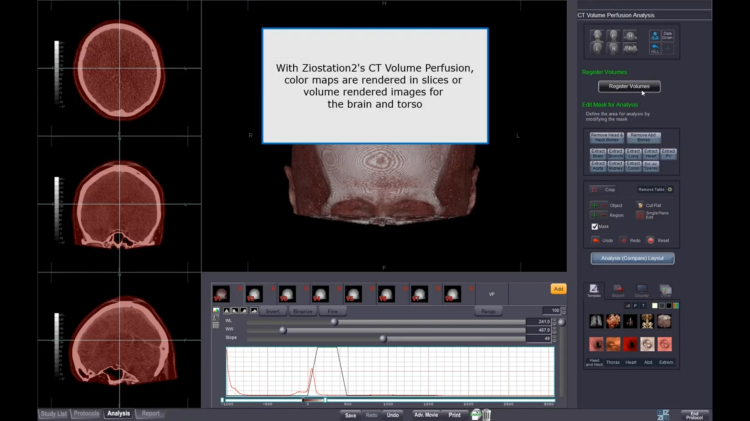The height and width of the screenshot is (421, 750).
Task: Click the Extract Heart button
Action: tap(651, 154)
